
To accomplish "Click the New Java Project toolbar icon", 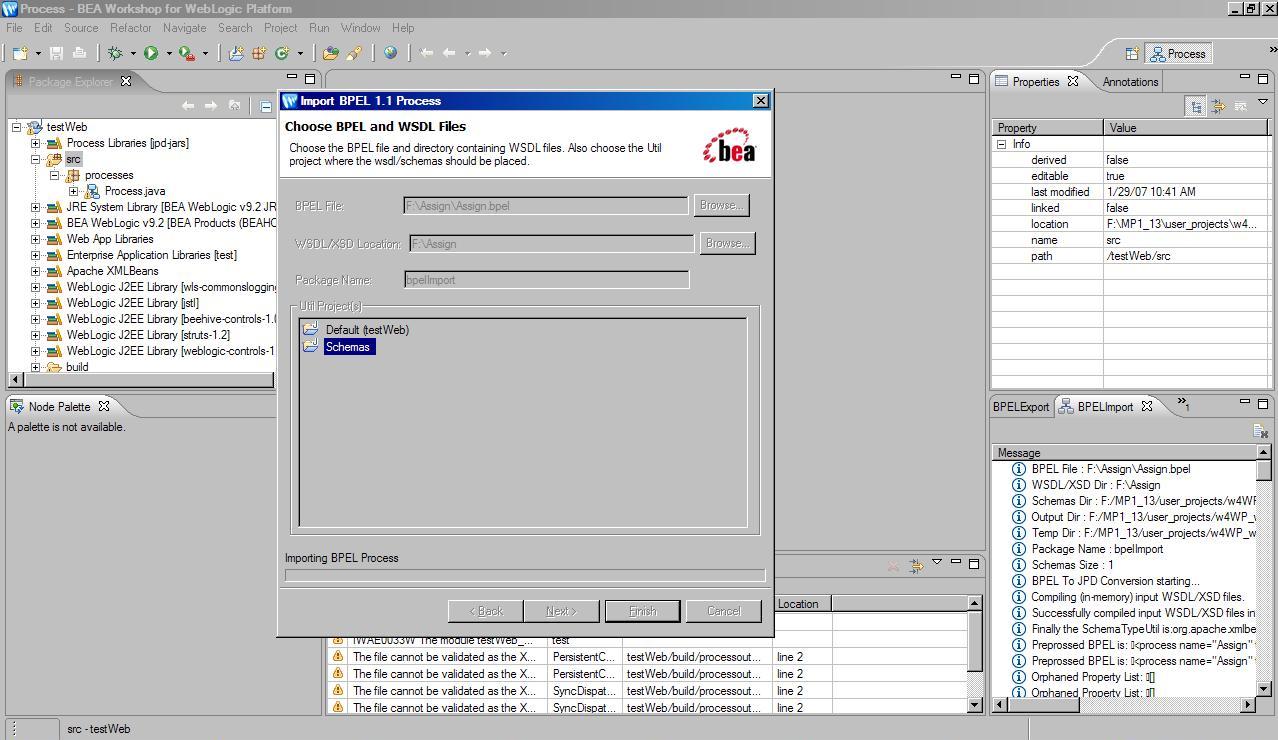I will (236, 53).
